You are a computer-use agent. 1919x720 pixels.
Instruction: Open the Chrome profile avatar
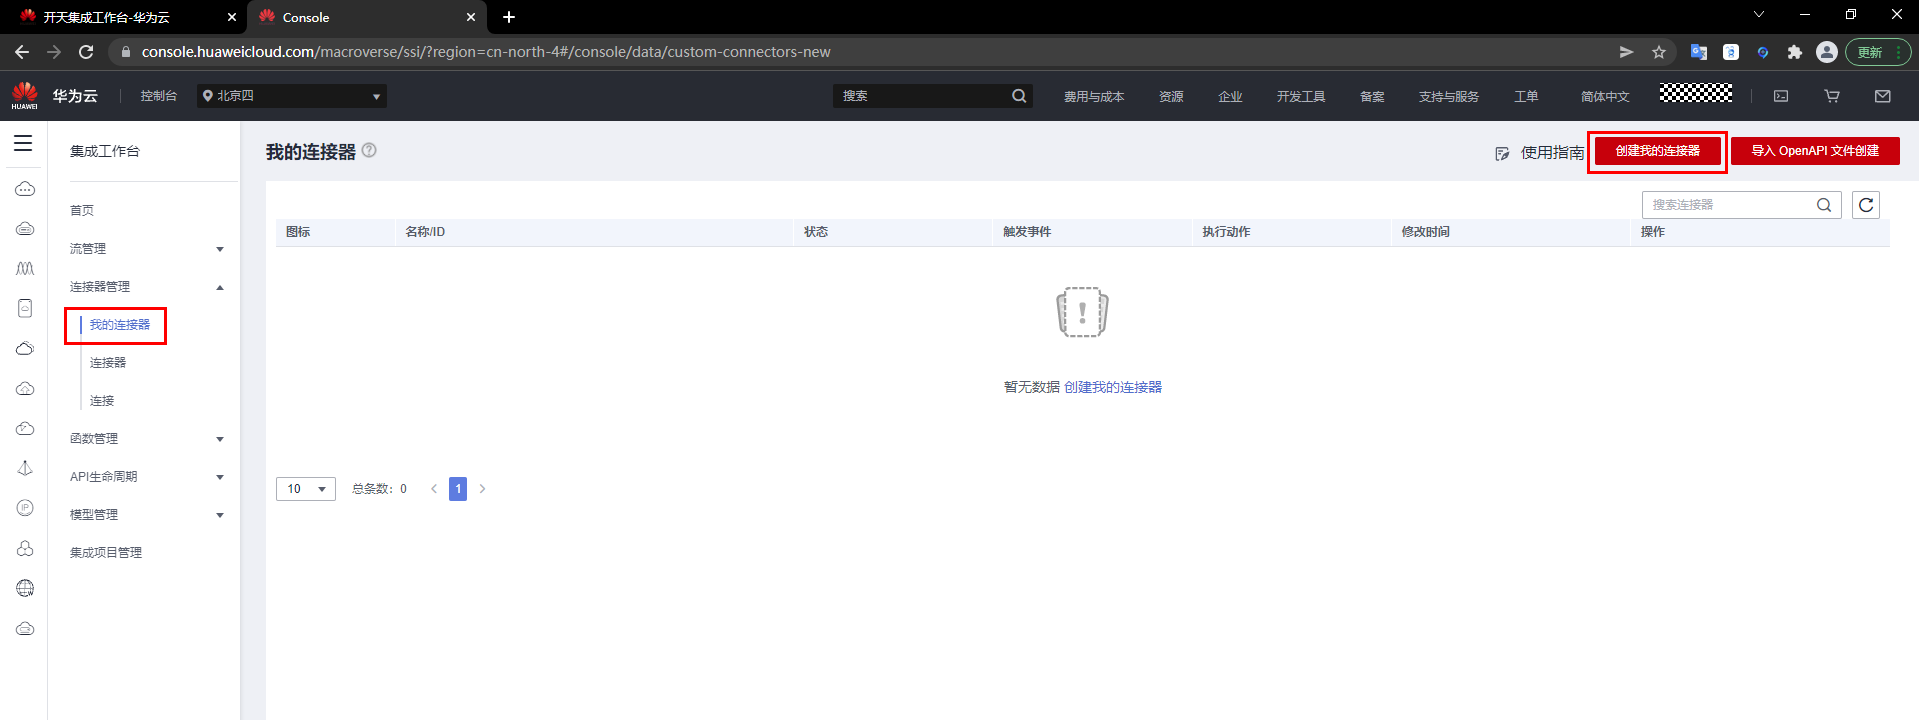1827,52
